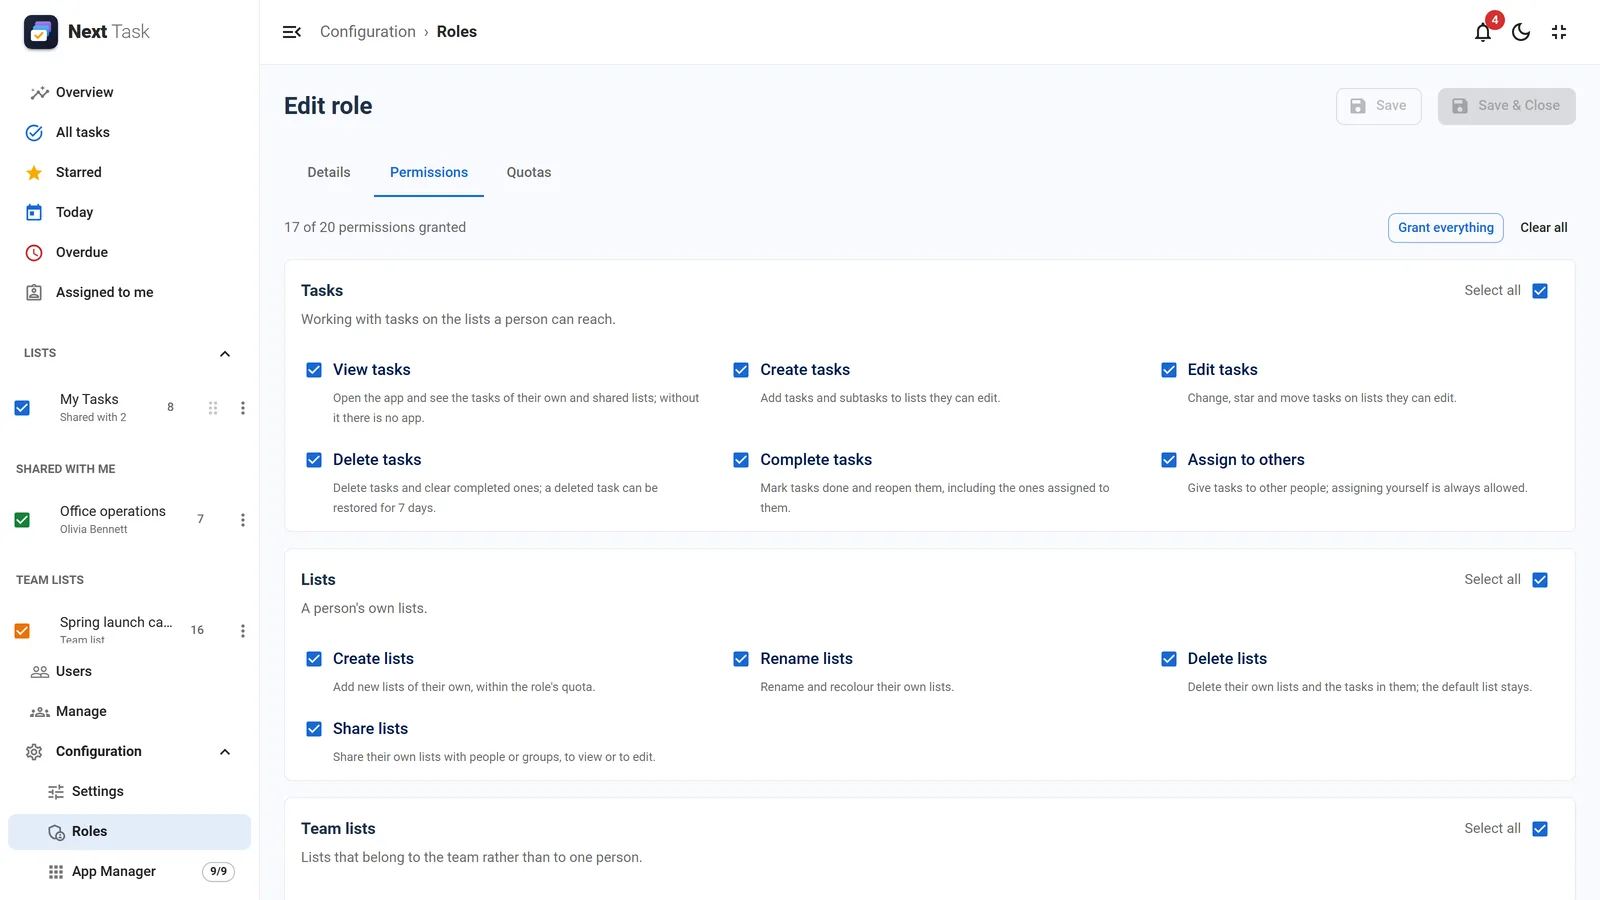Toggle the Spring launch list checkbox

coord(22,631)
